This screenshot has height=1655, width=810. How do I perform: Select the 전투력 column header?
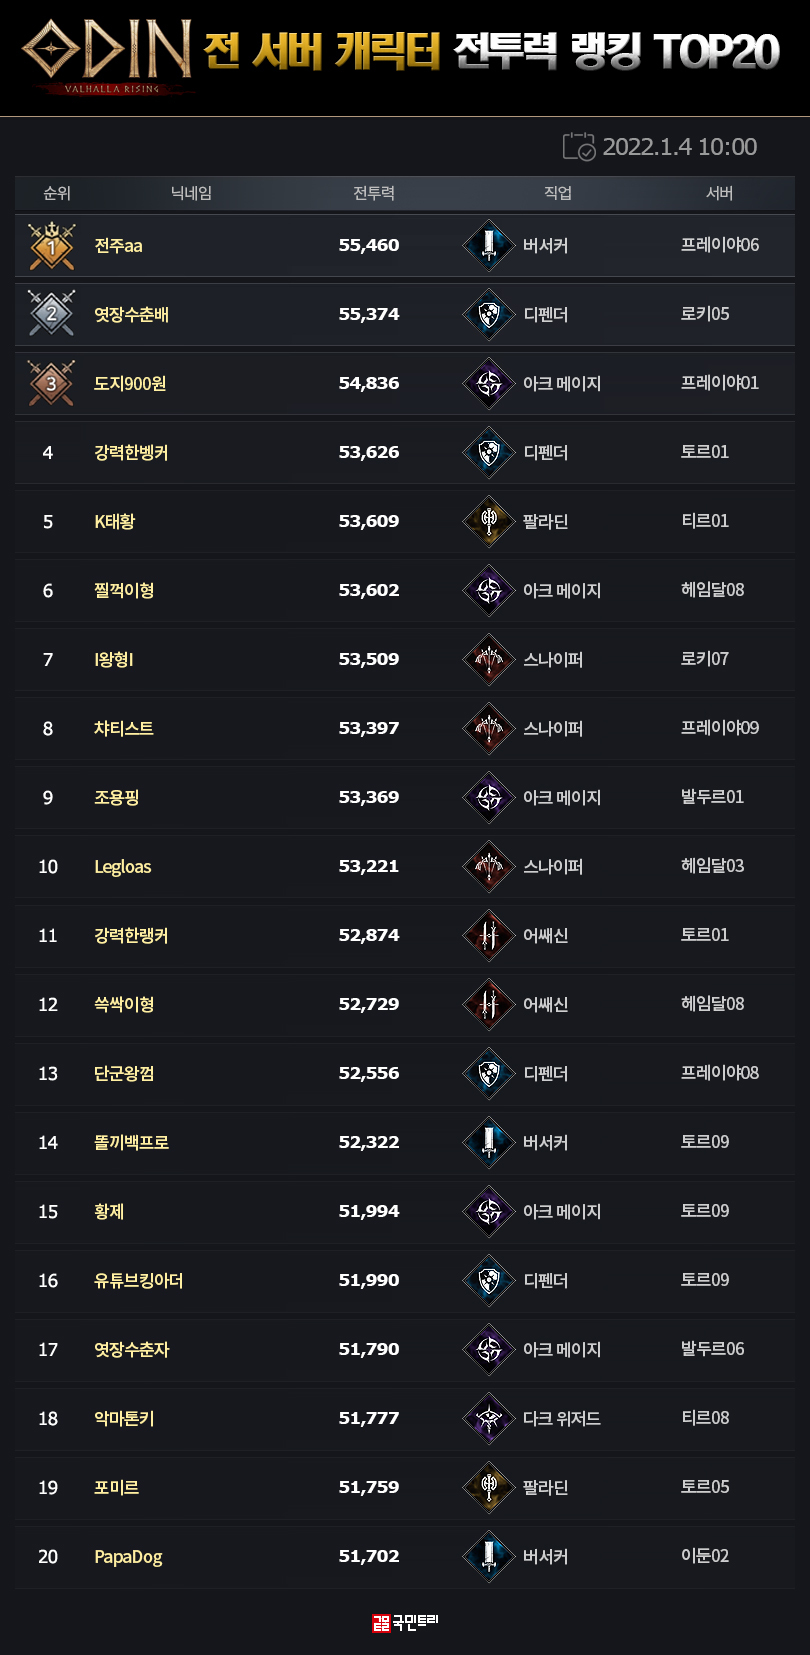point(374,193)
